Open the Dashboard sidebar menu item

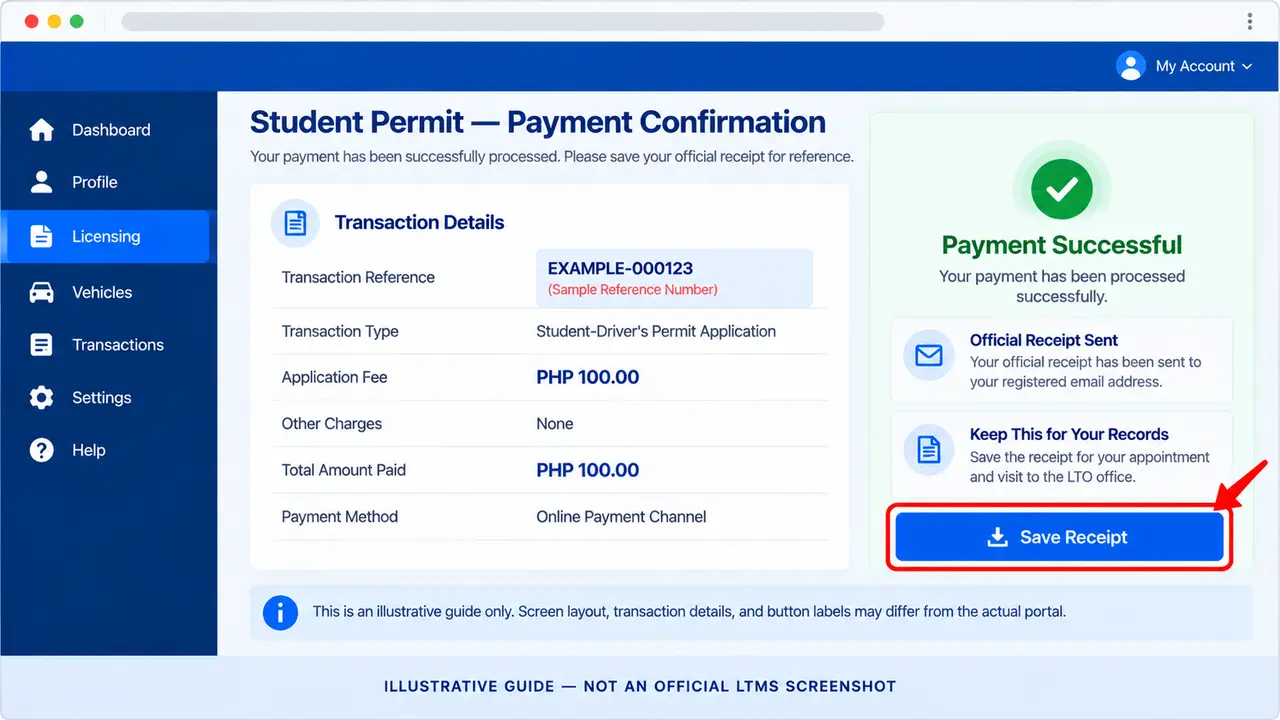[x=109, y=130]
